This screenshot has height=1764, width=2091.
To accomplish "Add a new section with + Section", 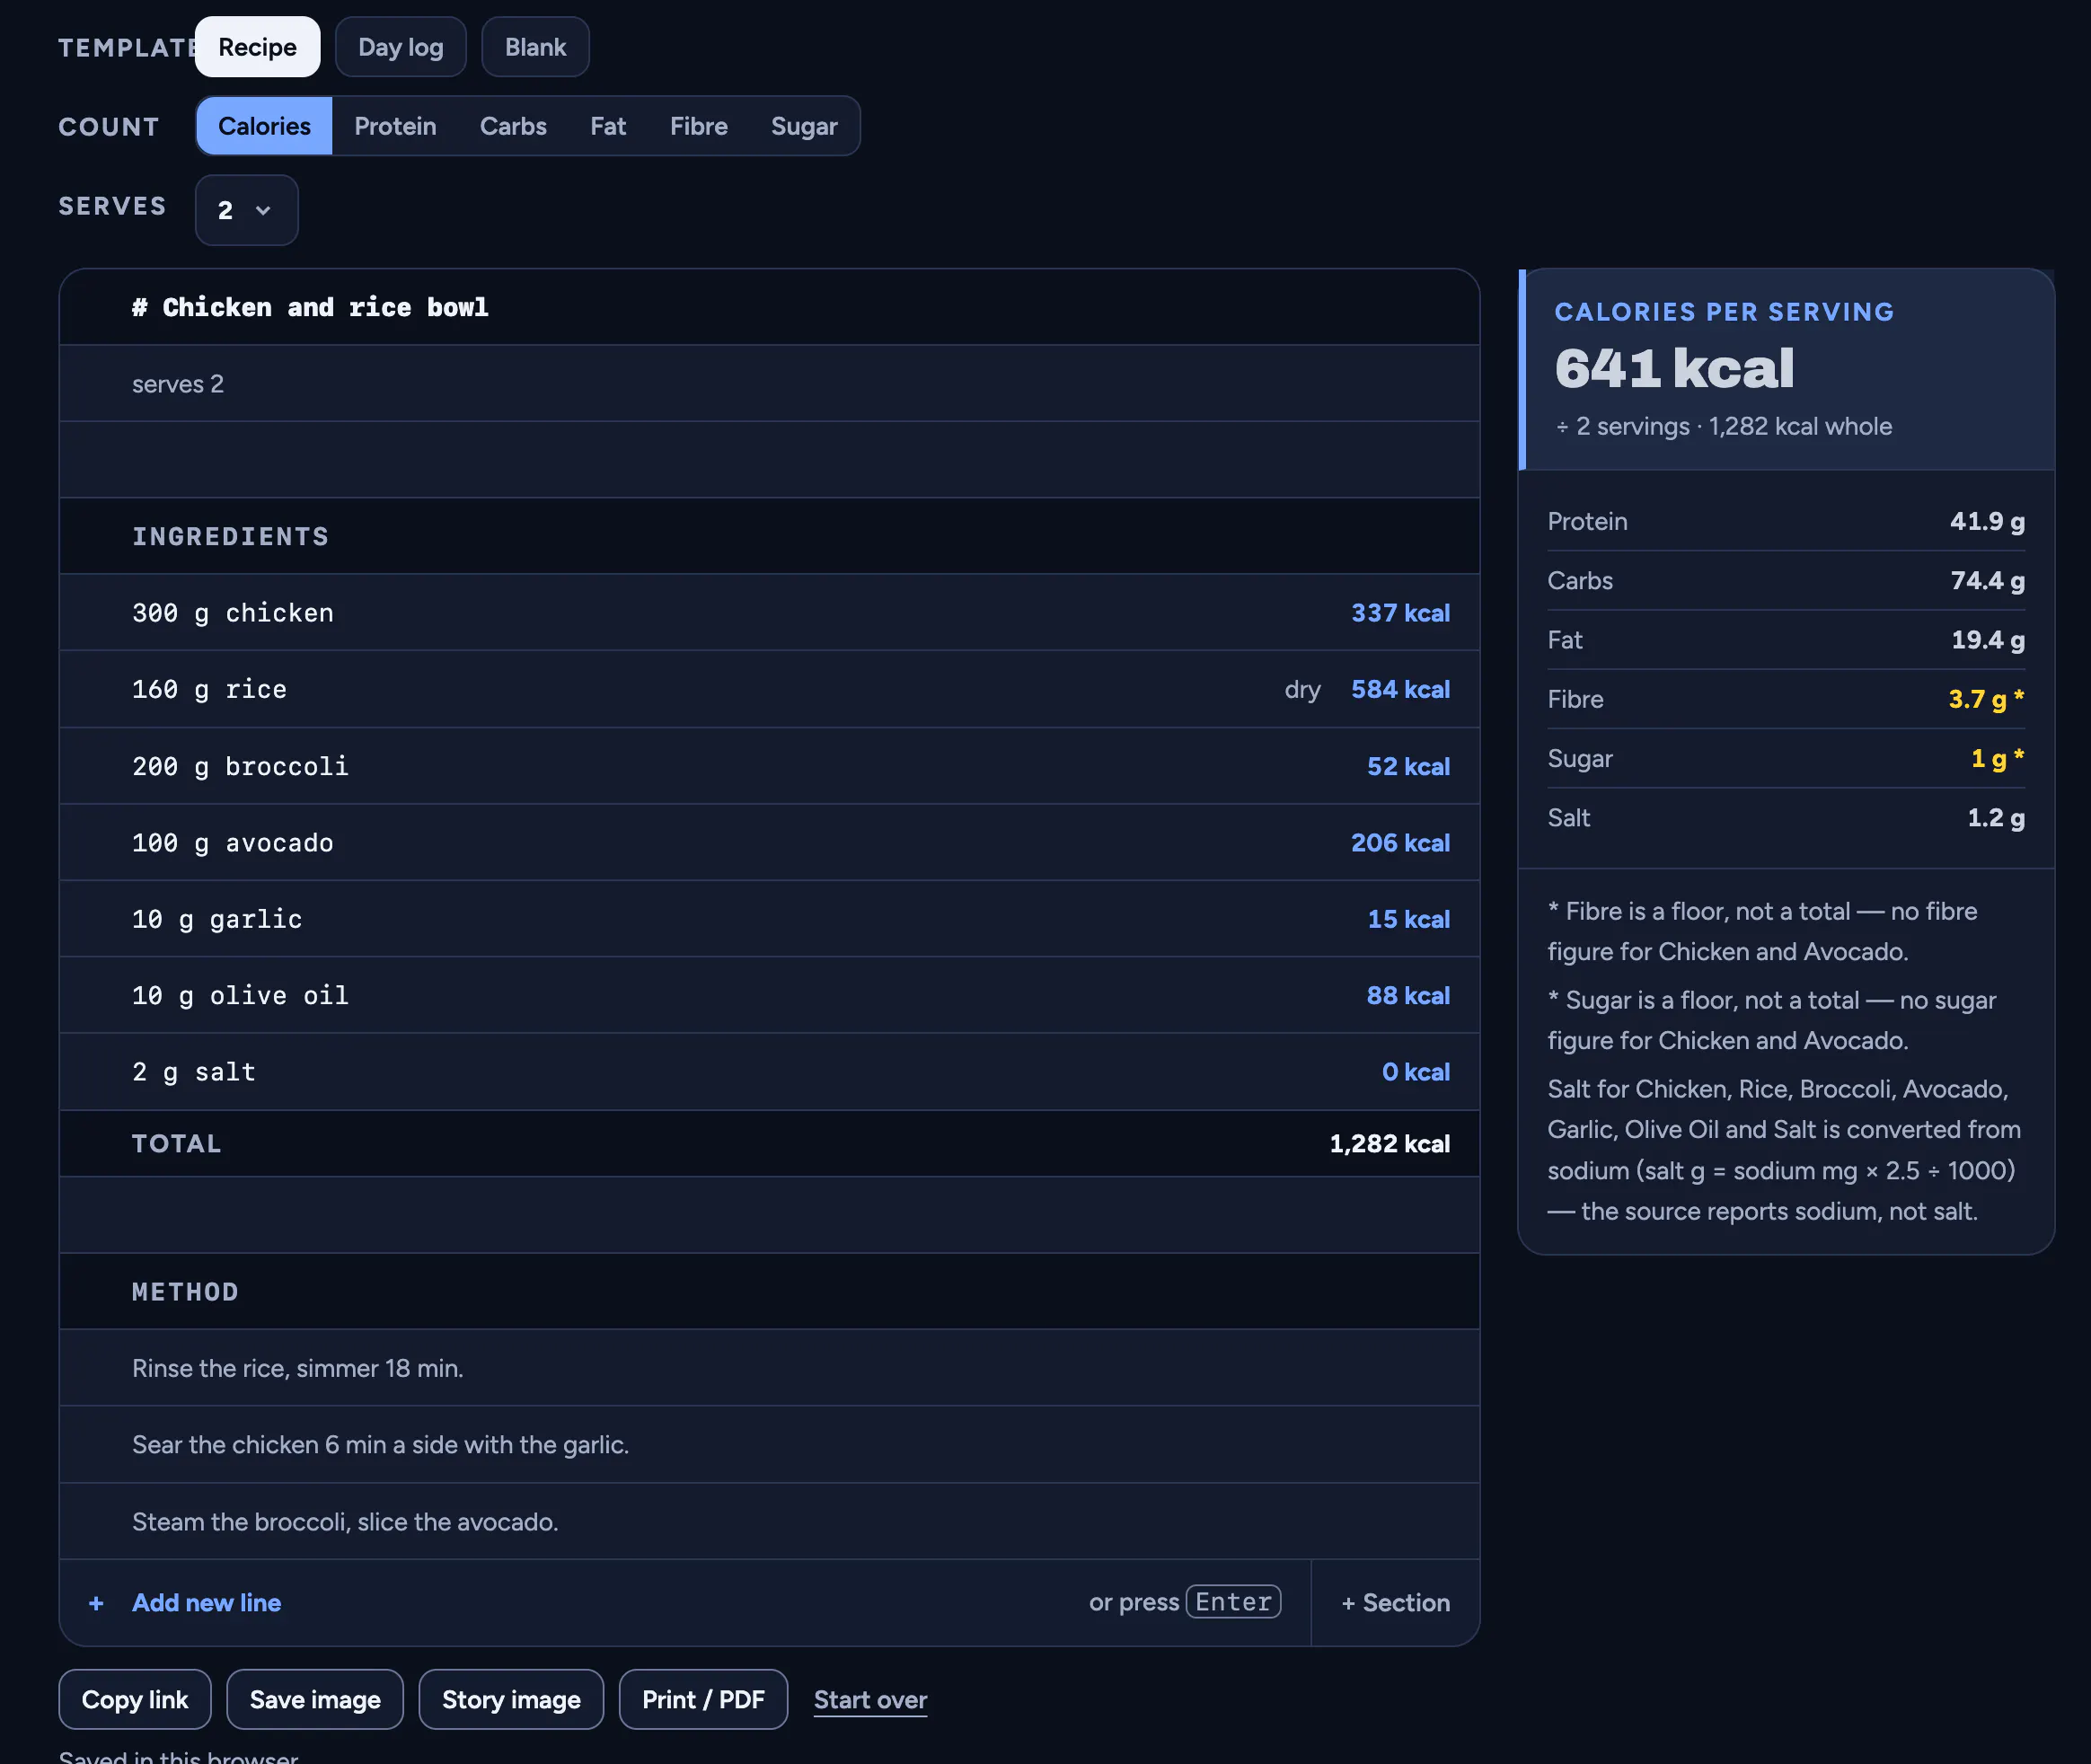I will 1395,1603.
